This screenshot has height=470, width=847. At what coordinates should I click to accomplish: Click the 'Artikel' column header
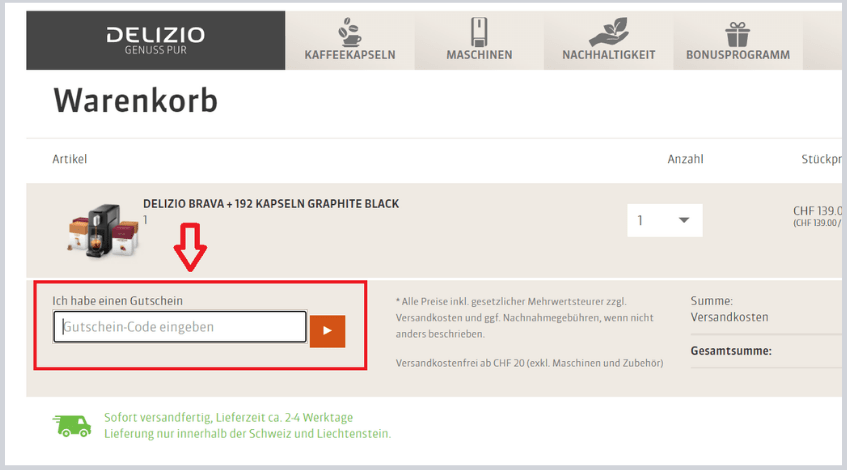point(69,159)
